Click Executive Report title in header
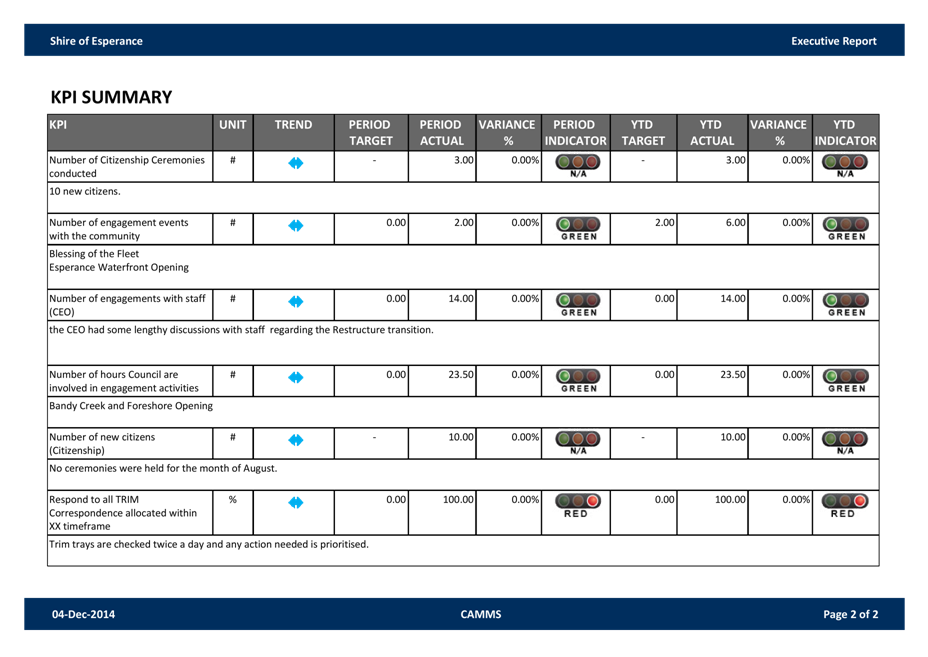 833,41
